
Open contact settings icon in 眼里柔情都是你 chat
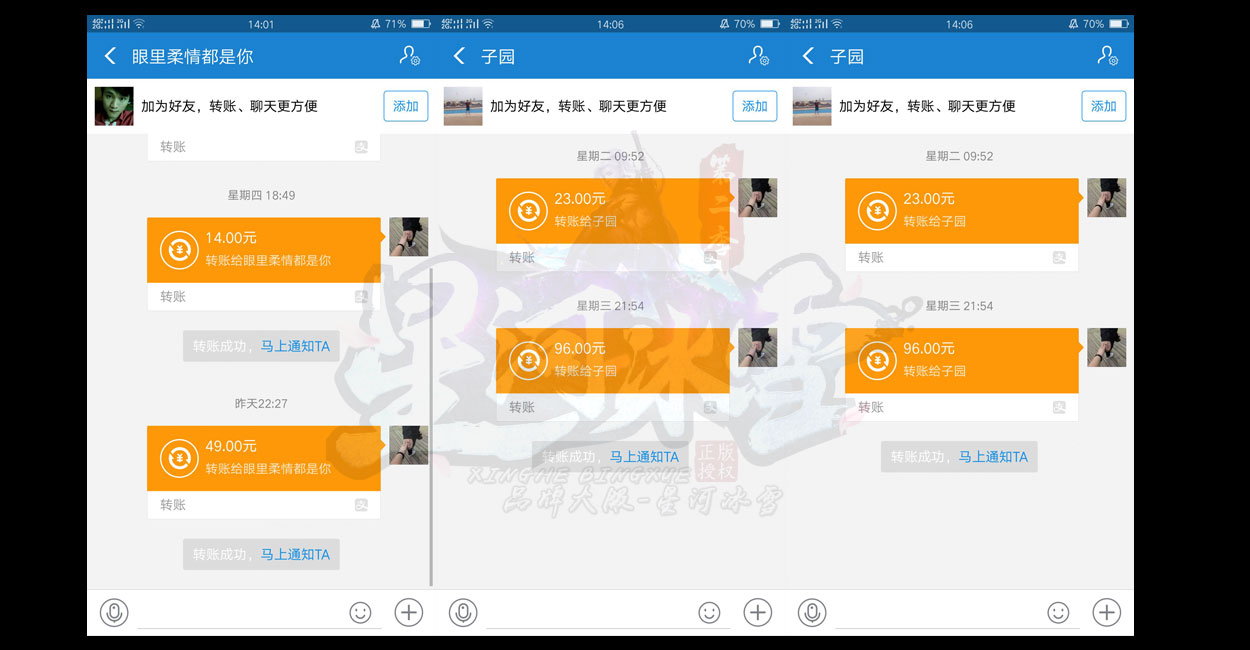click(x=409, y=57)
